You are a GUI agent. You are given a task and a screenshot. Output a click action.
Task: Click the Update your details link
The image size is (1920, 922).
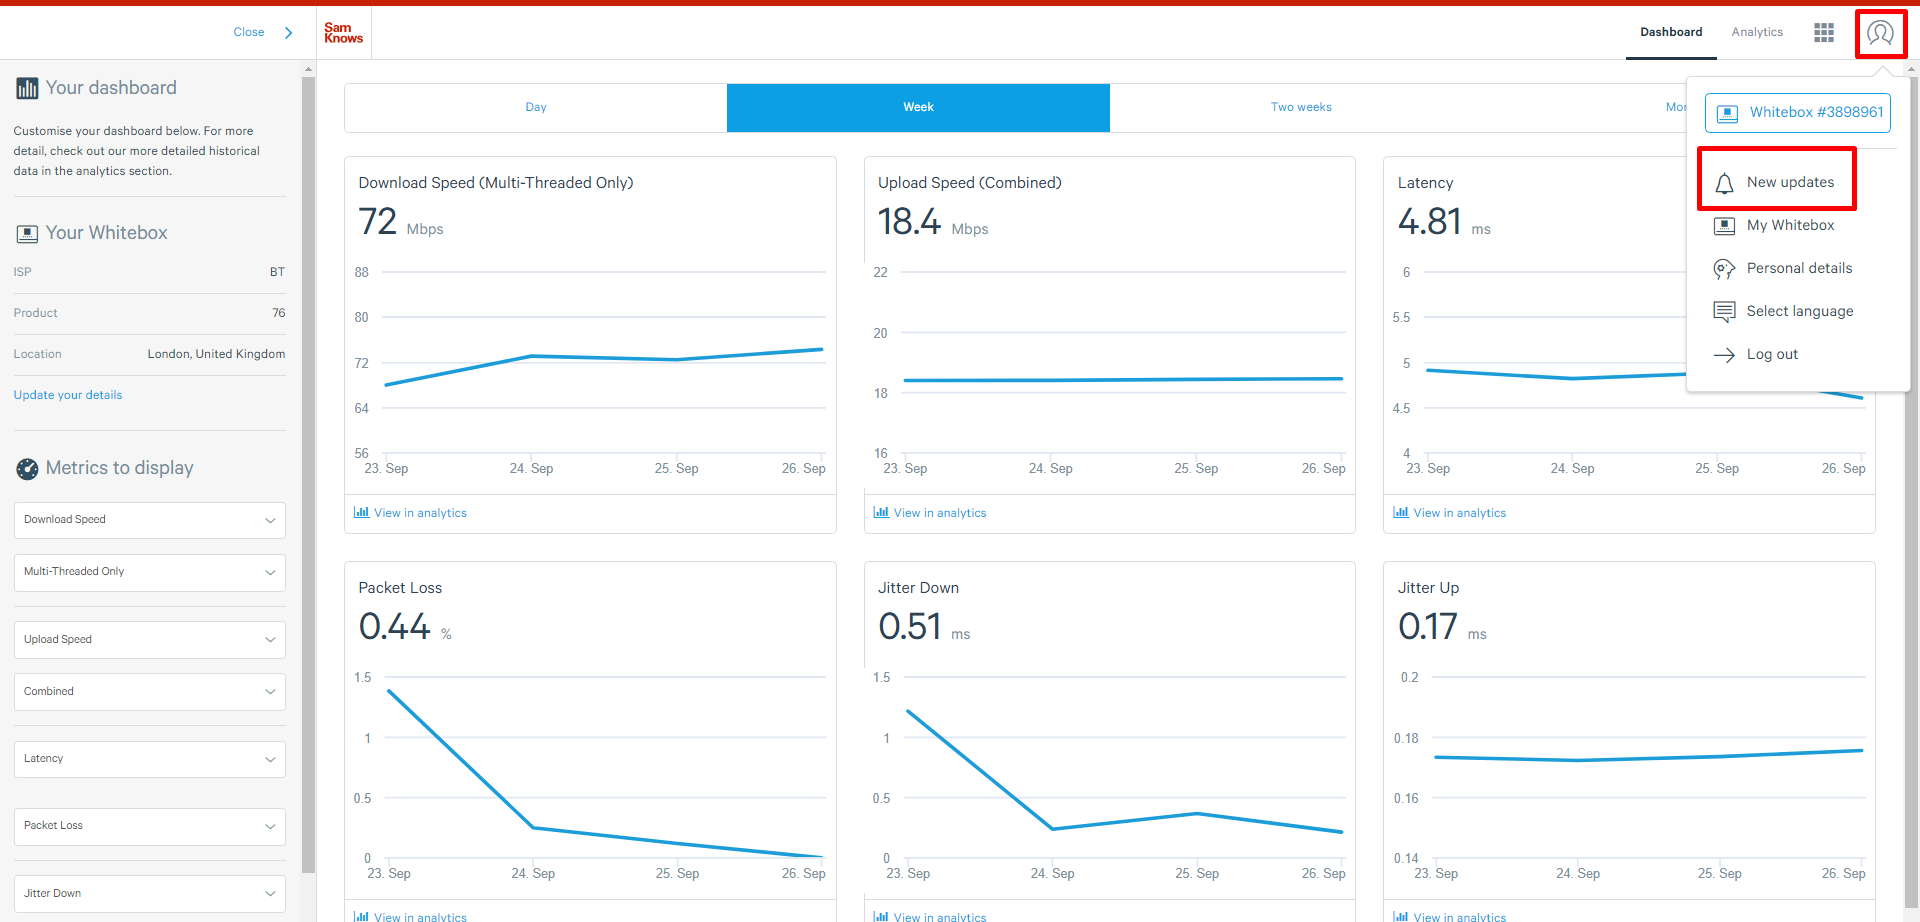tap(68, 395)
